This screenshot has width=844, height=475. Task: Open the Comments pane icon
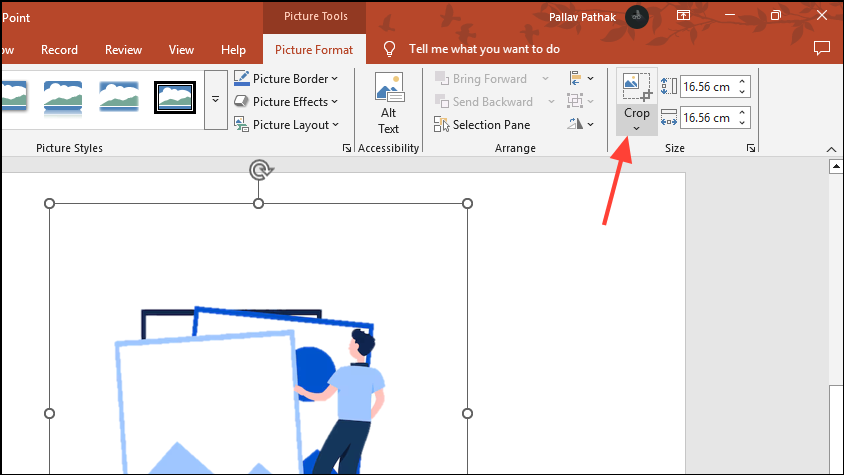point(822,48)
